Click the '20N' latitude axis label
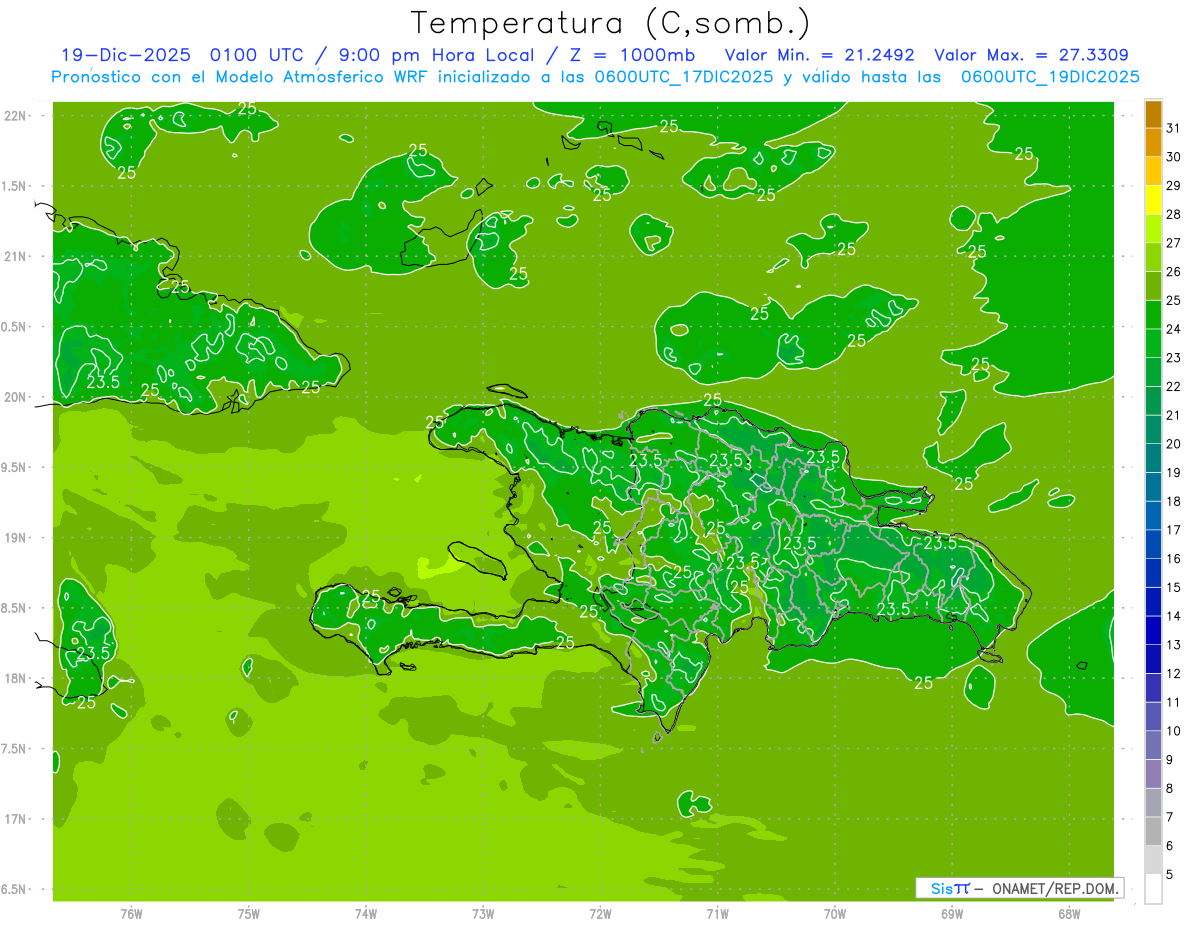Viewport: 1200px width, 927px height. coord(16,398)
